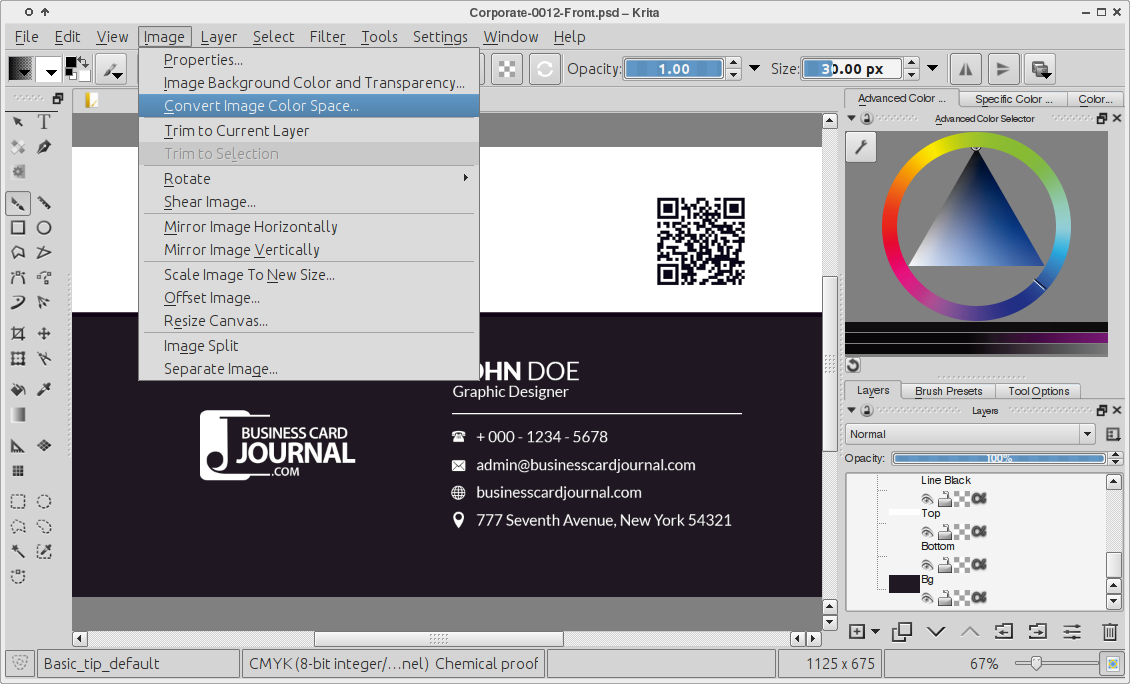Delete layer with the trash icon
The height and width of the screenshot is (684, 1130).
(1109, 631)
